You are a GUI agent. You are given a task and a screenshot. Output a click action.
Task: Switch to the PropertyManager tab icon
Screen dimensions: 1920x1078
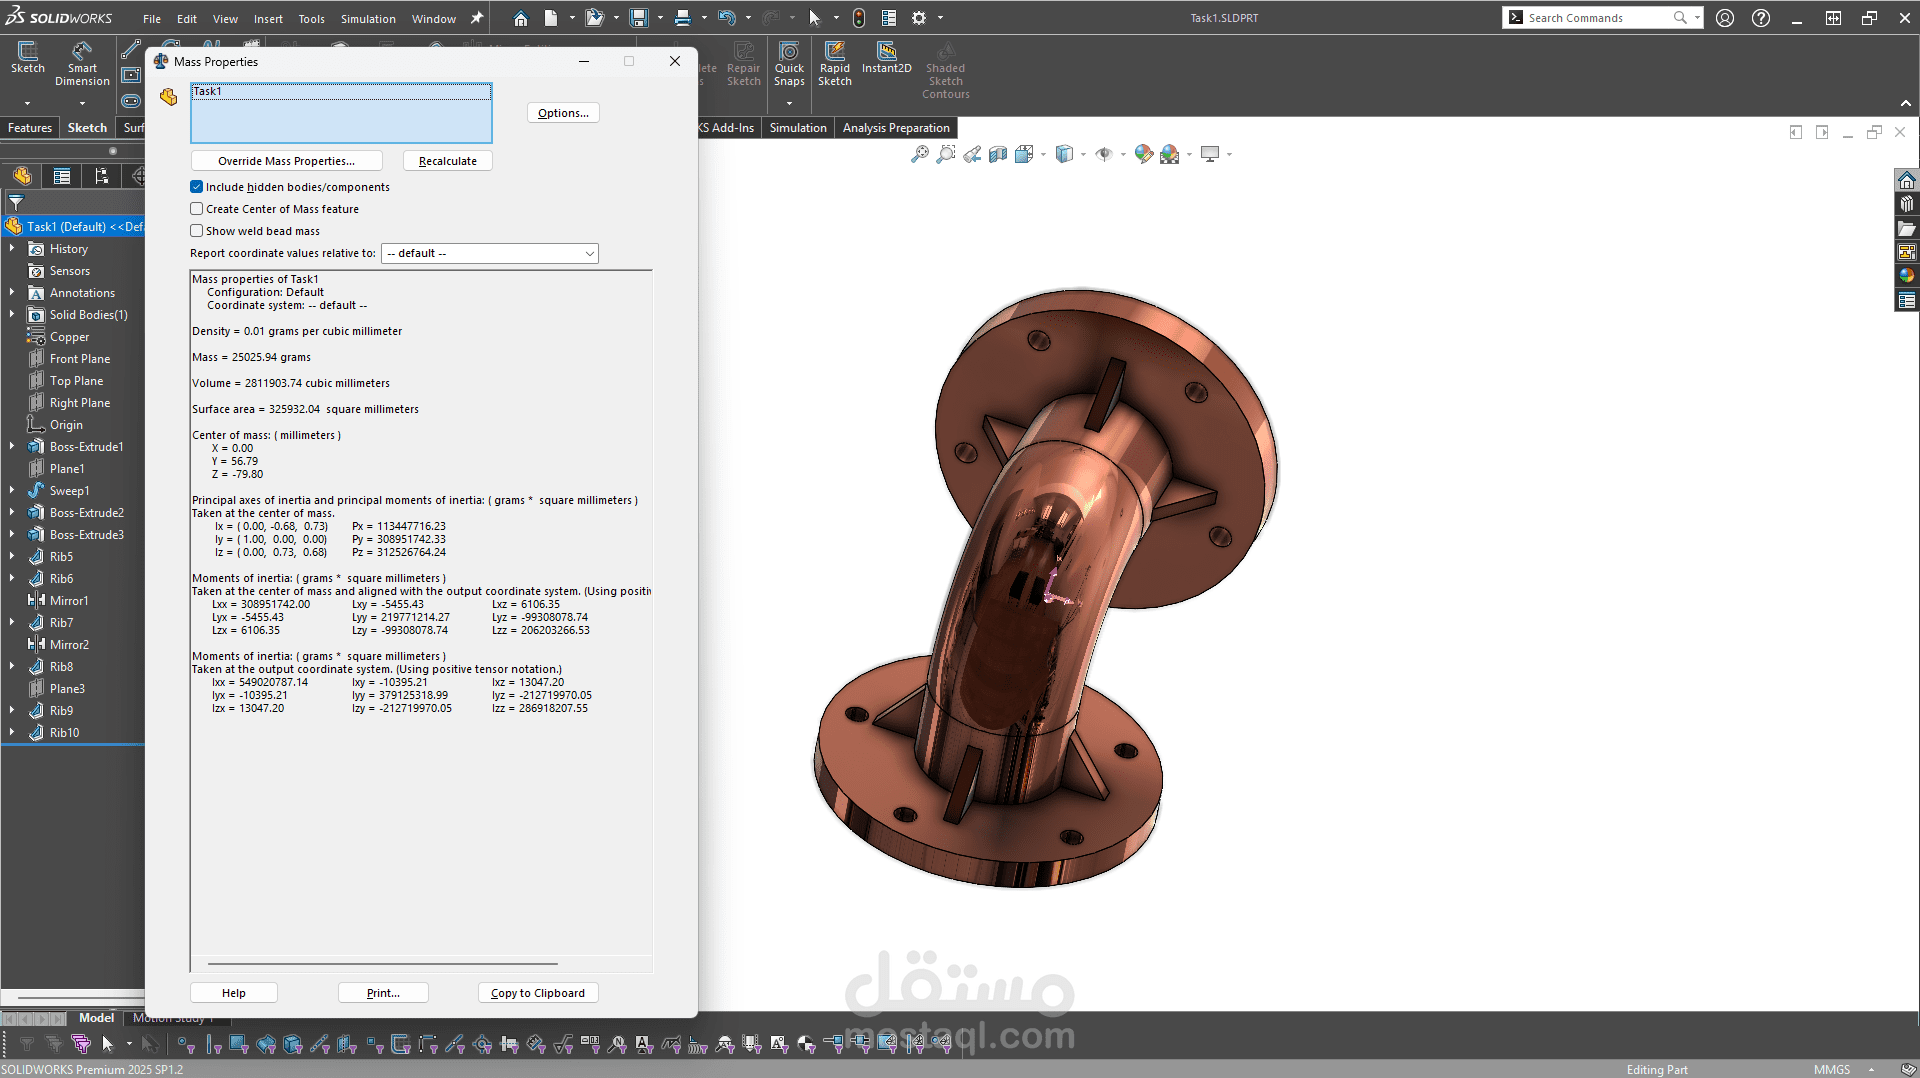click(x=62, y=177)
